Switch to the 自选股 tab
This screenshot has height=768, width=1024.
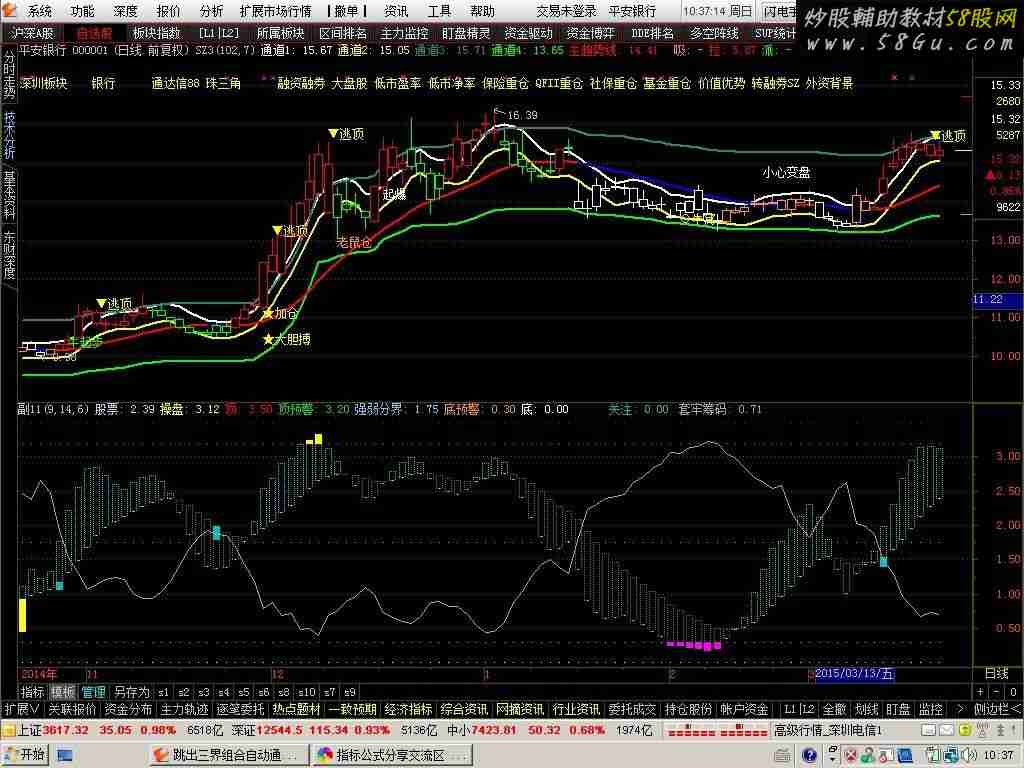click(x=95, y=32)
